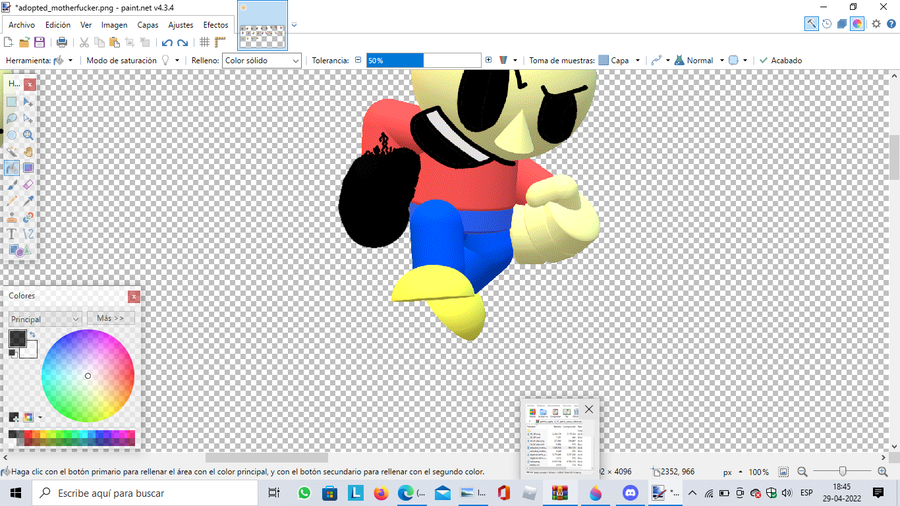Select the Move Selection tool
The height and width of the screenshot is (506, 900).
[28, 119]
